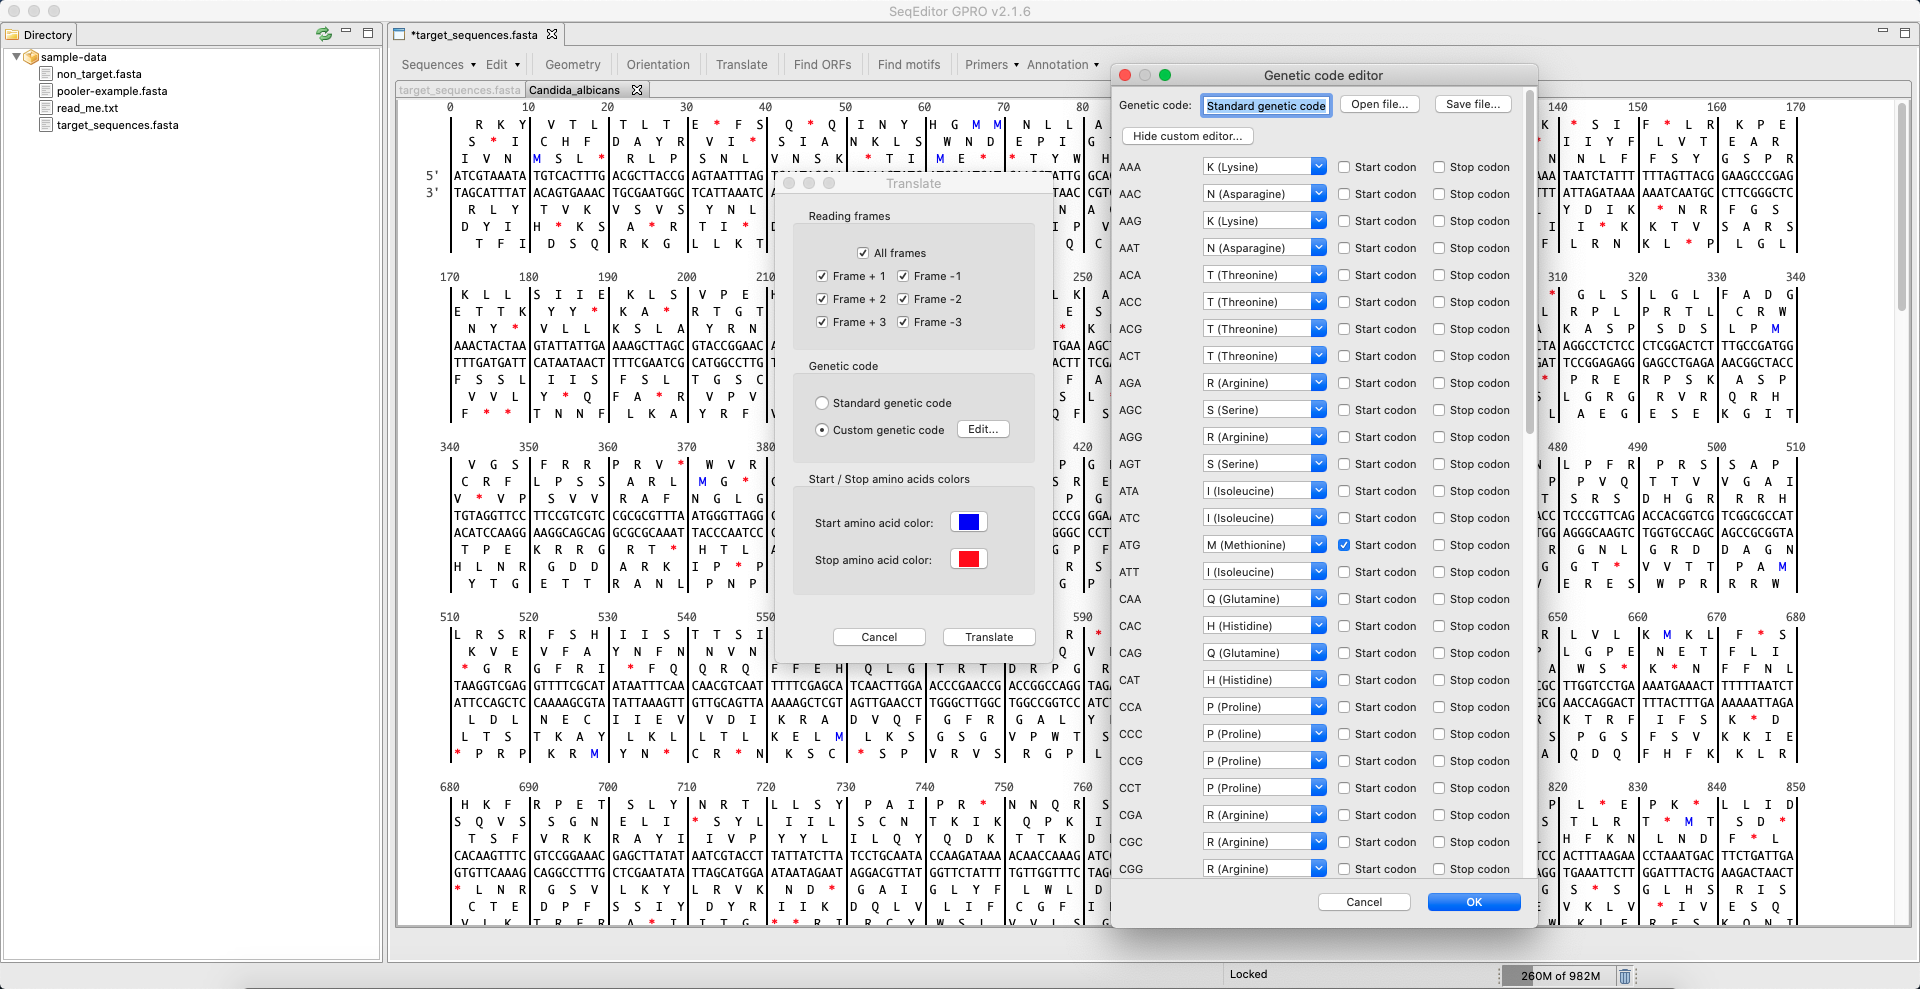Close the Candida_albicans tab using its X icon
The width and height of the screenshot is (1920, 989).
point(637,90)
